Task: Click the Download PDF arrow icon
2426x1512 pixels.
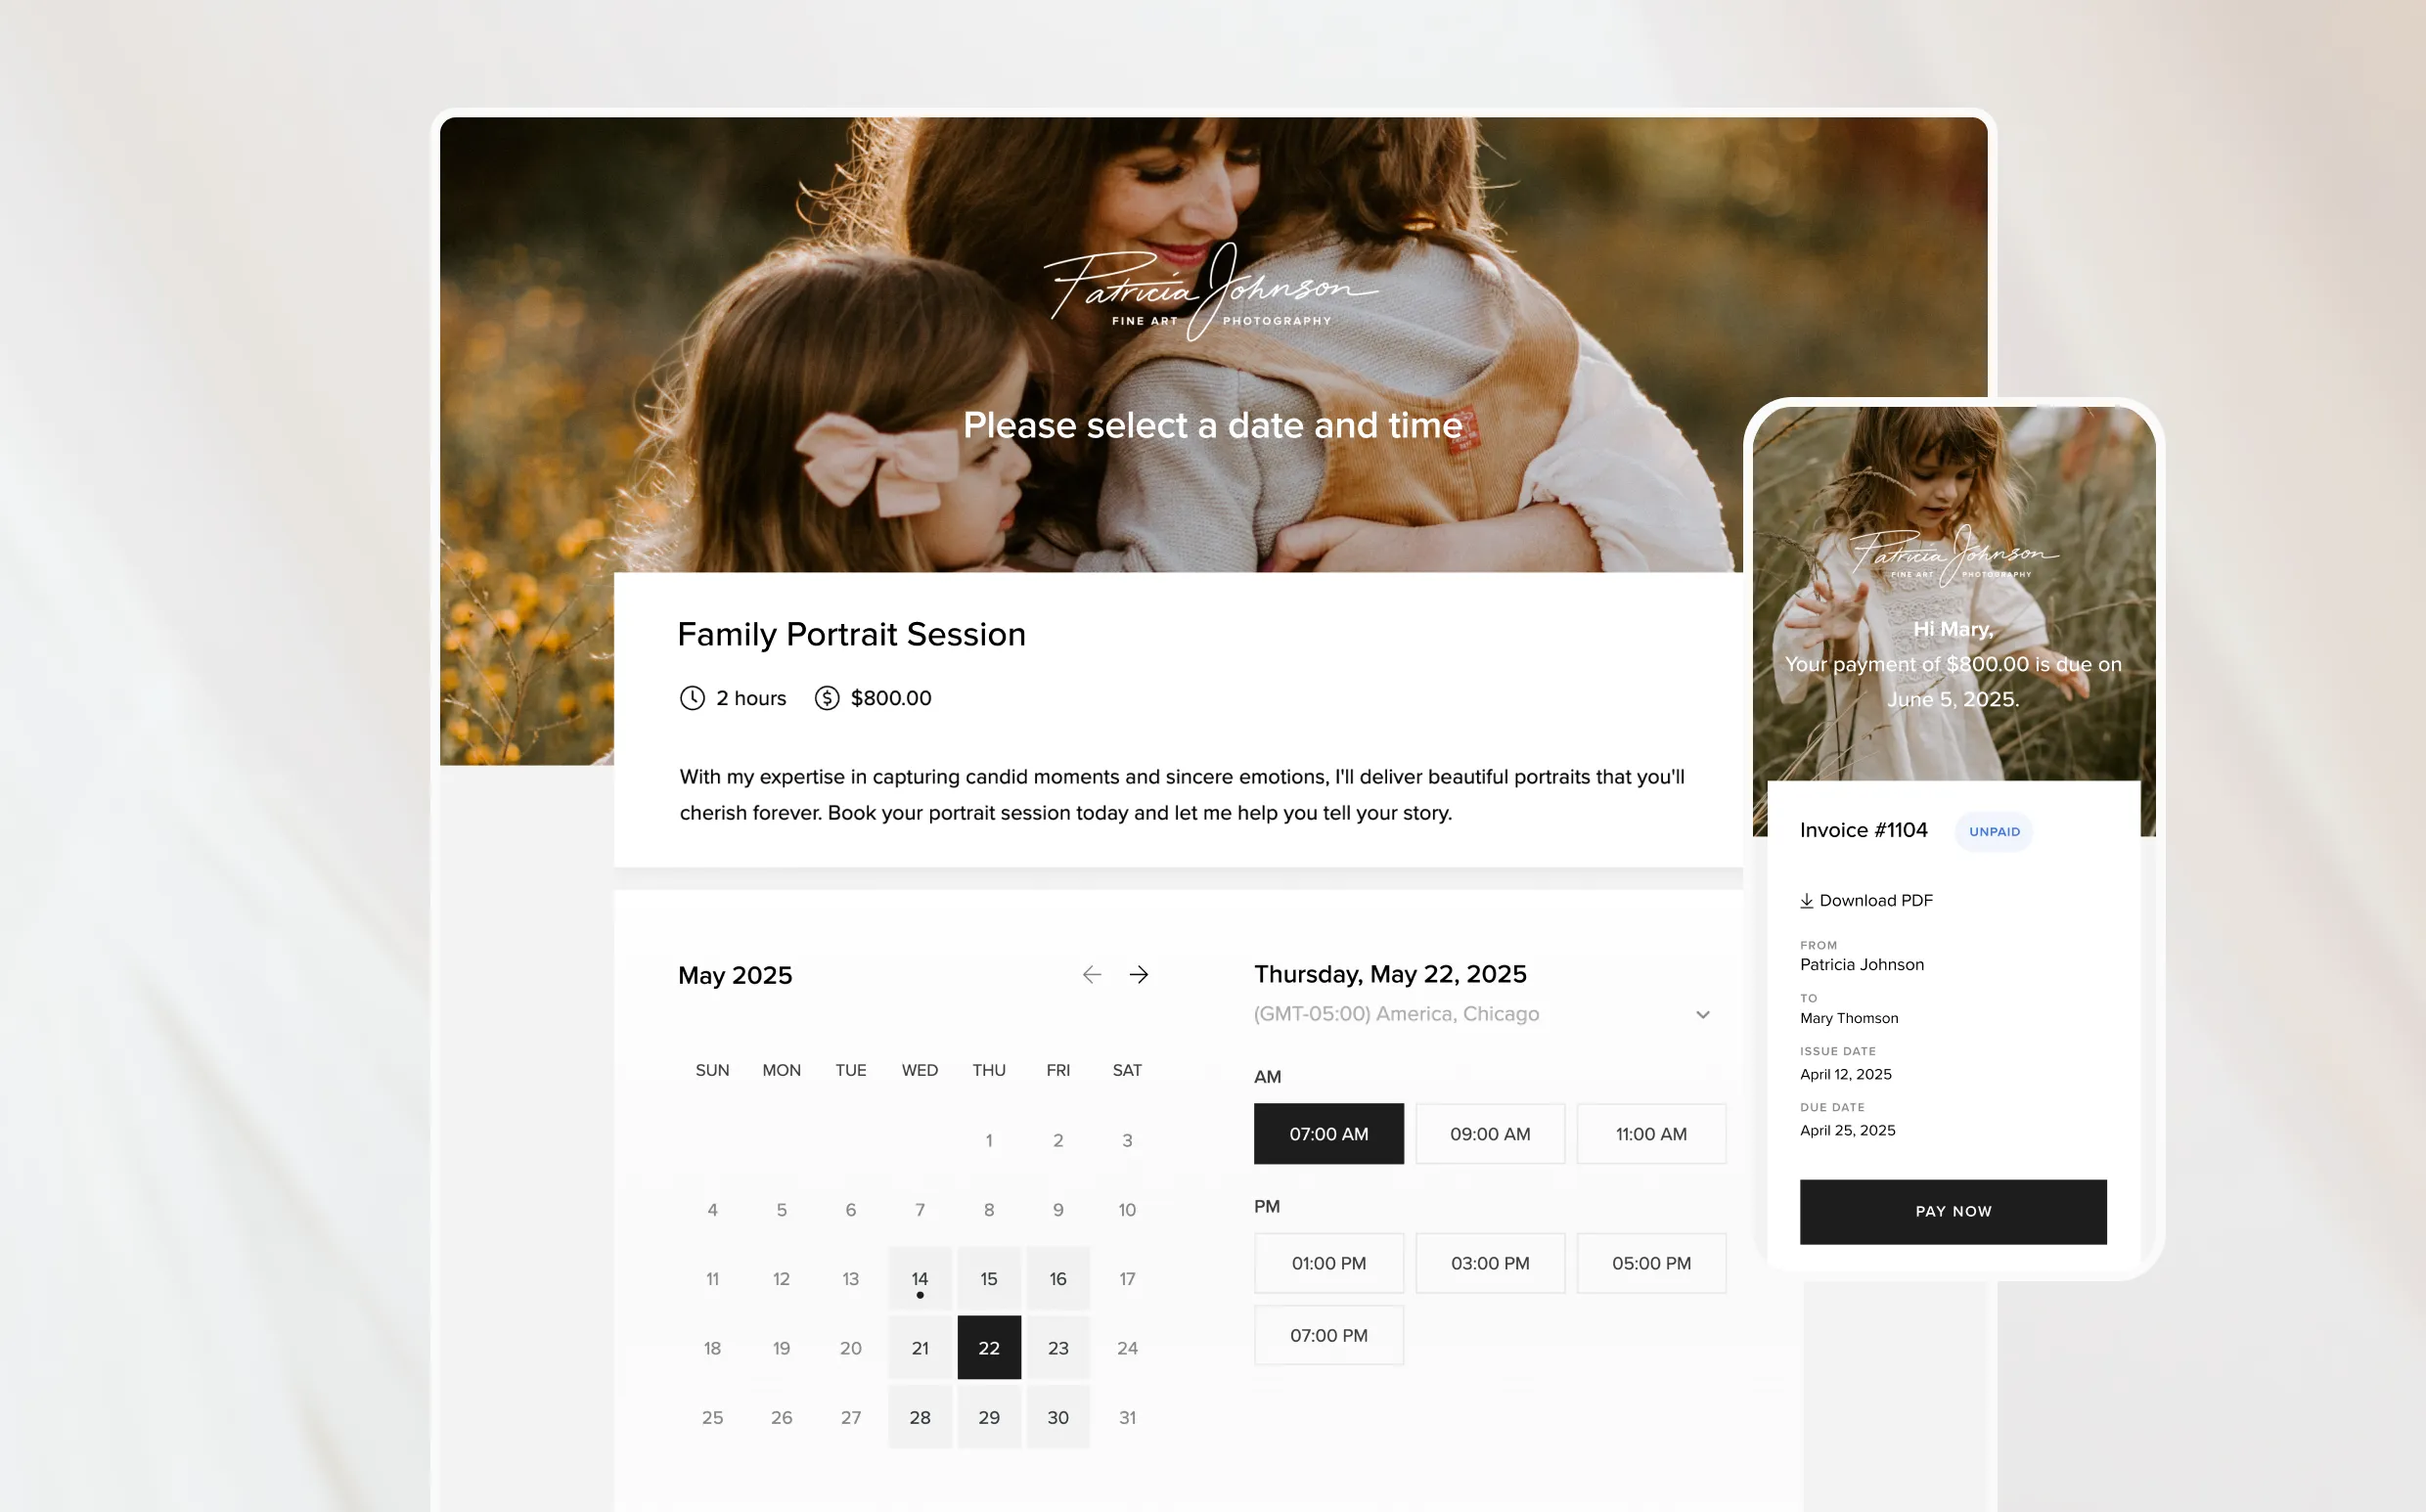Action: tap(1806, 901)
